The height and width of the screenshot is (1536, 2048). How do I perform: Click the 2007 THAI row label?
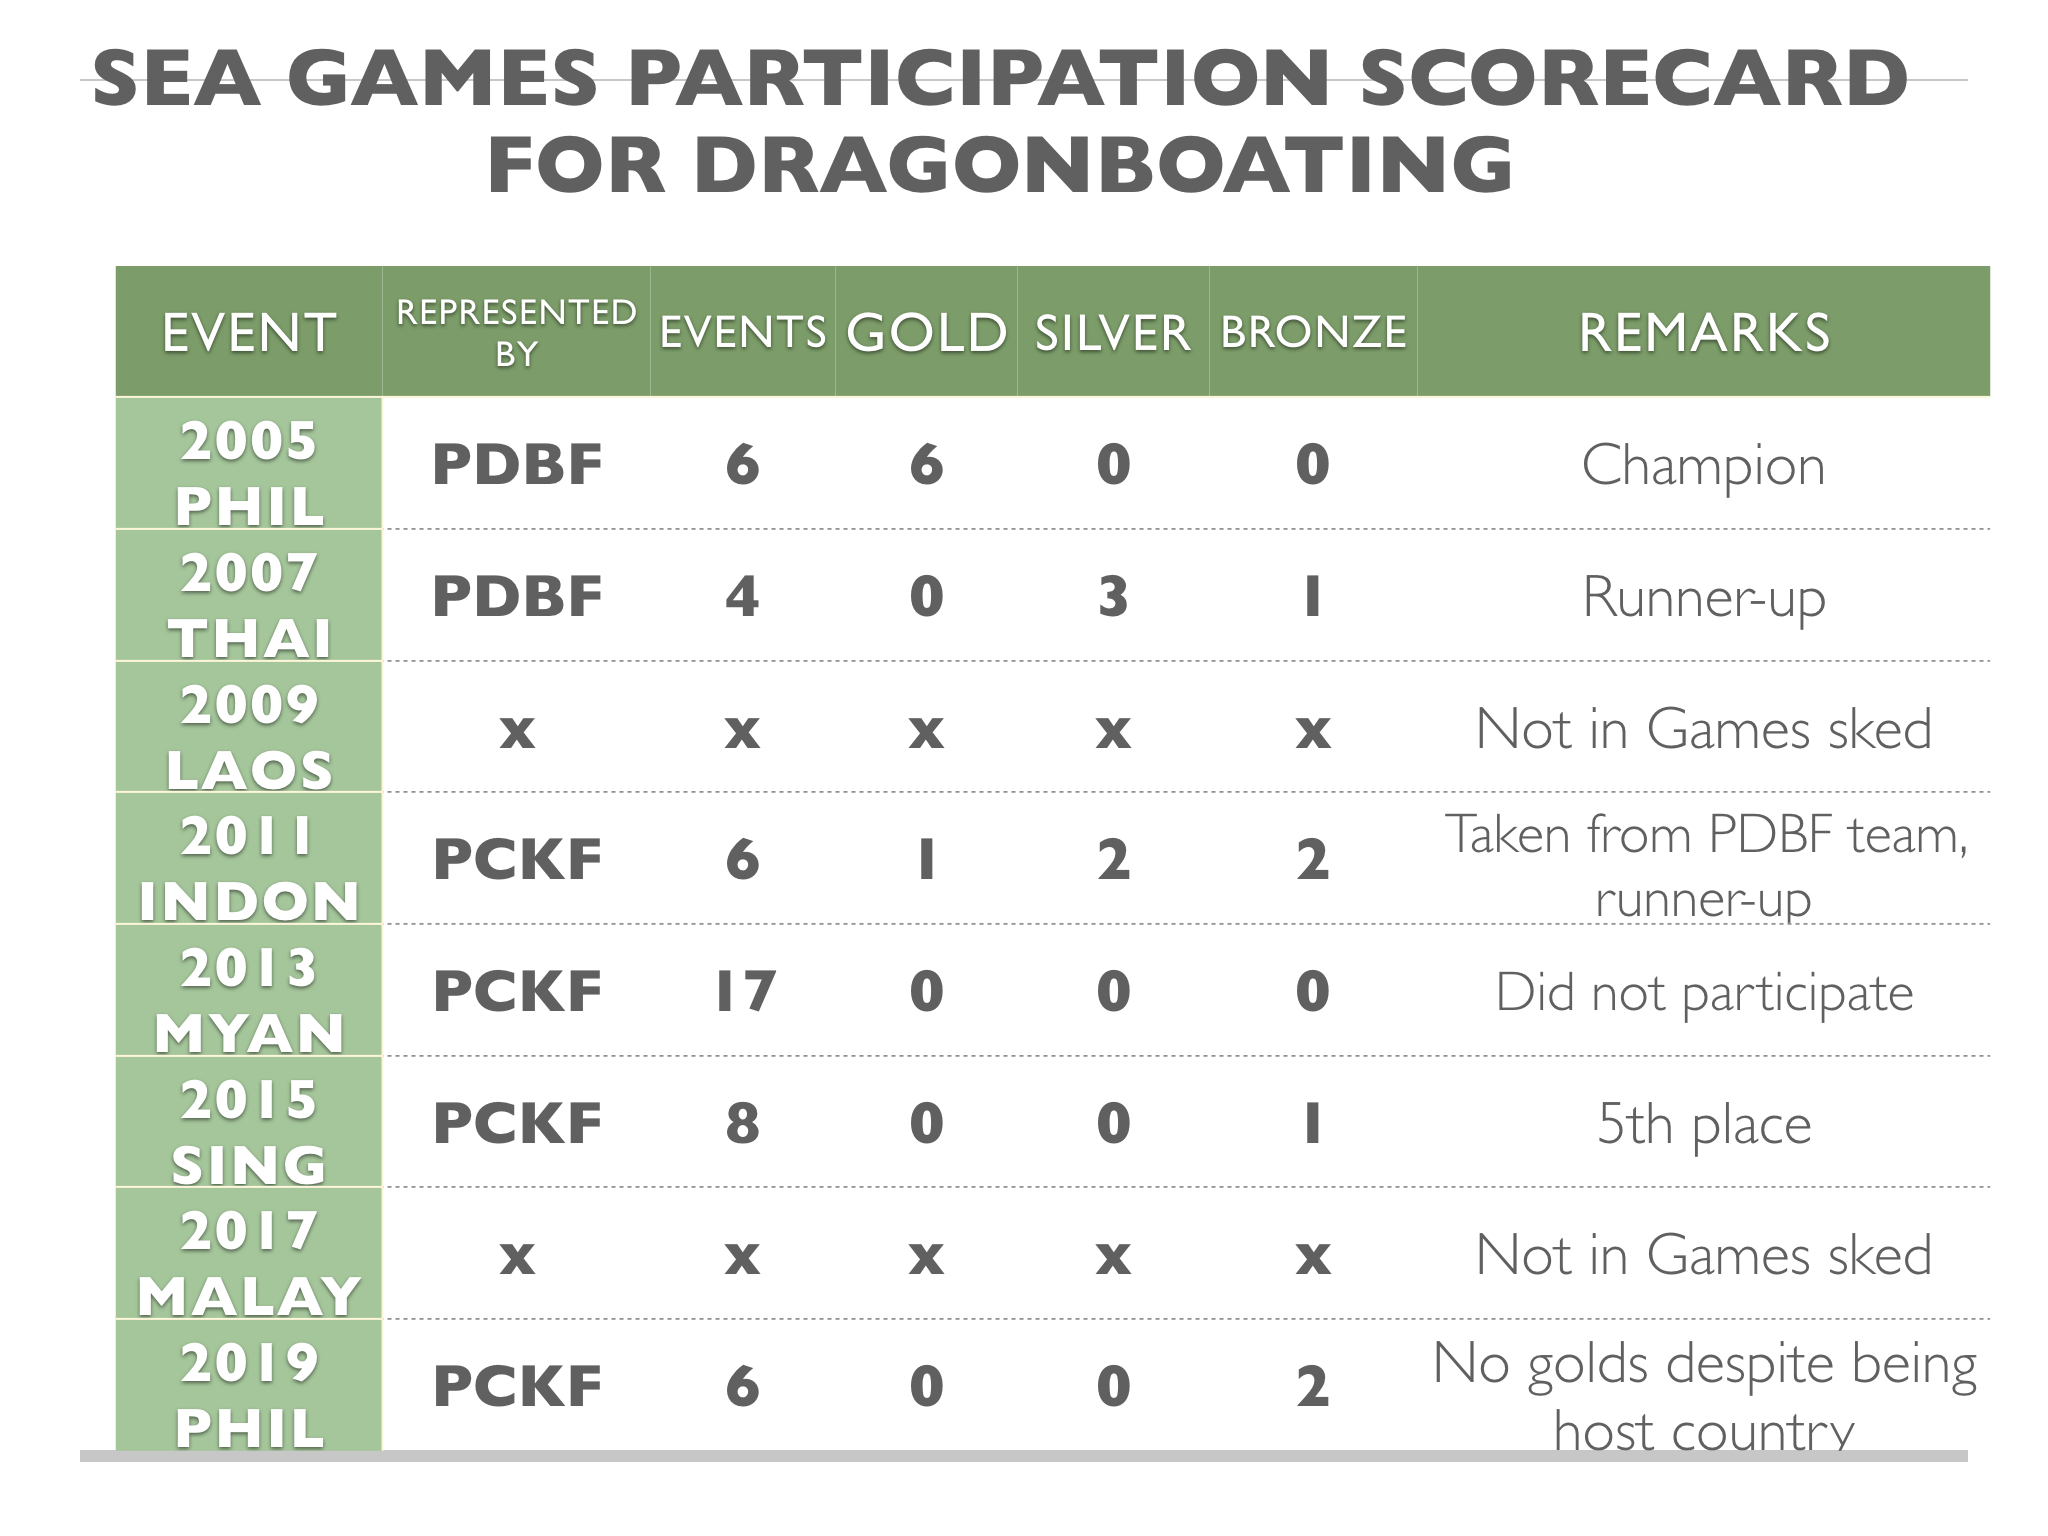(249, 604)
